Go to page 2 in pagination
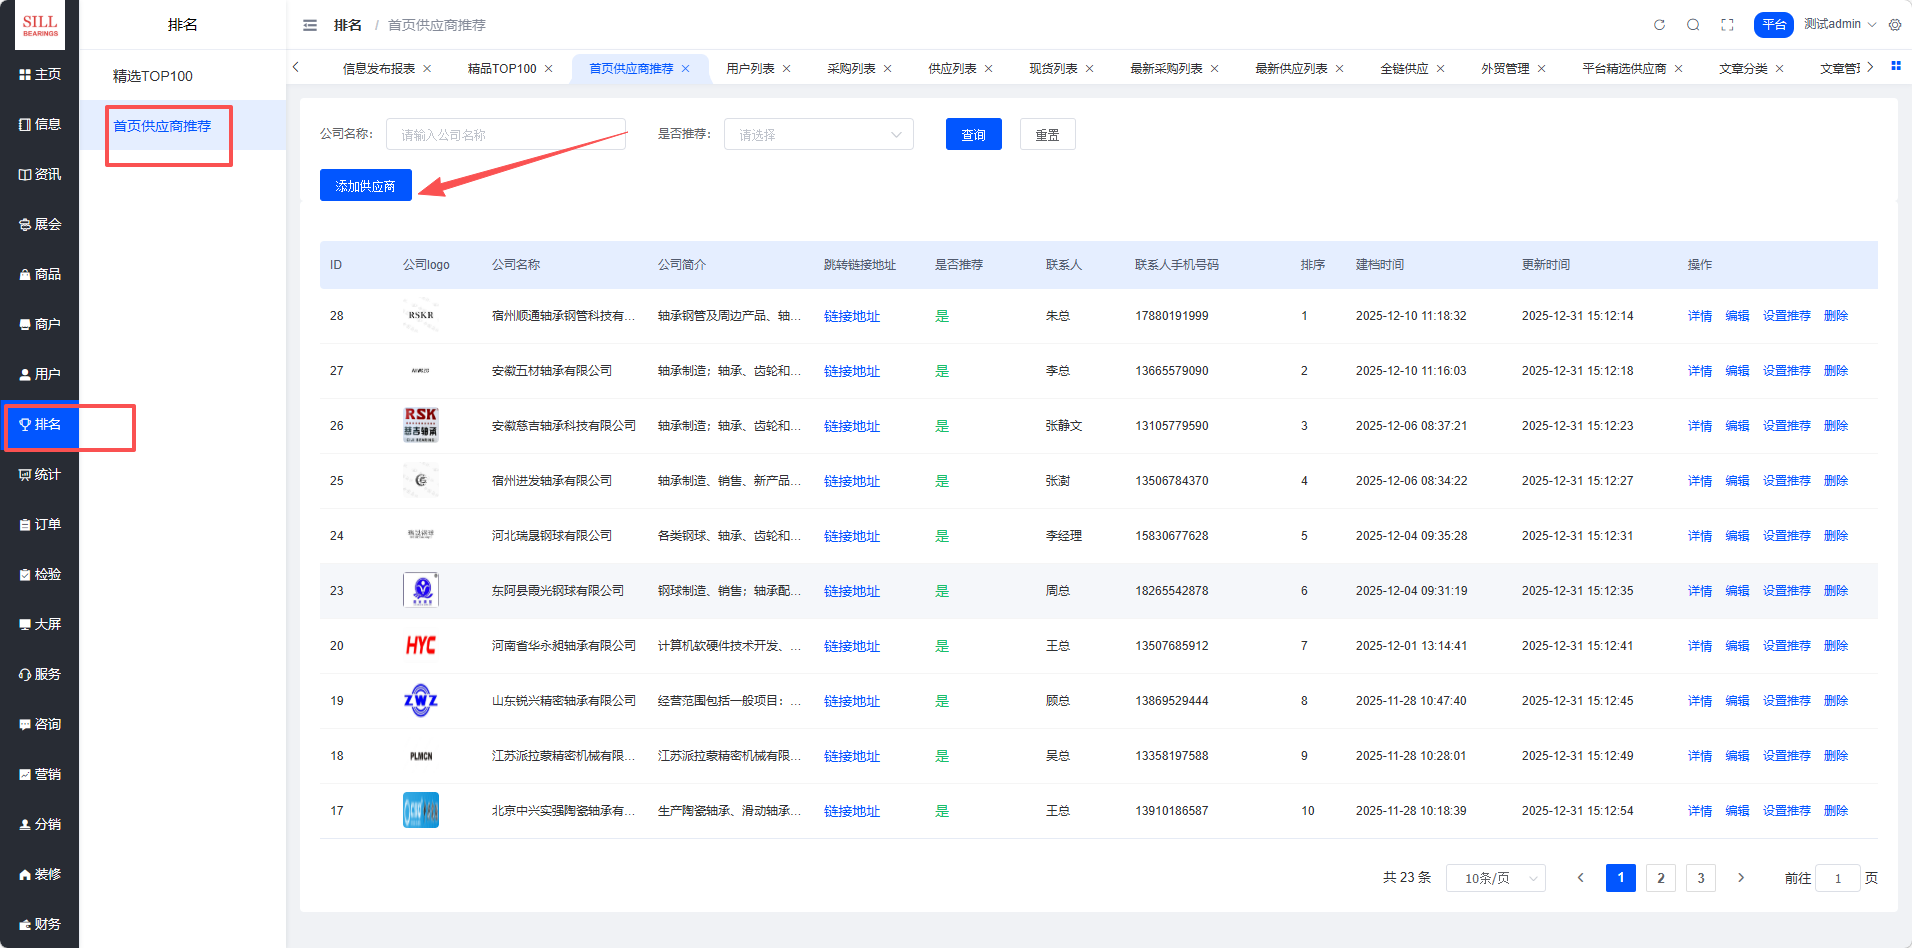Viewport: 1912px width, 948px height. (x=1660, y=878)
